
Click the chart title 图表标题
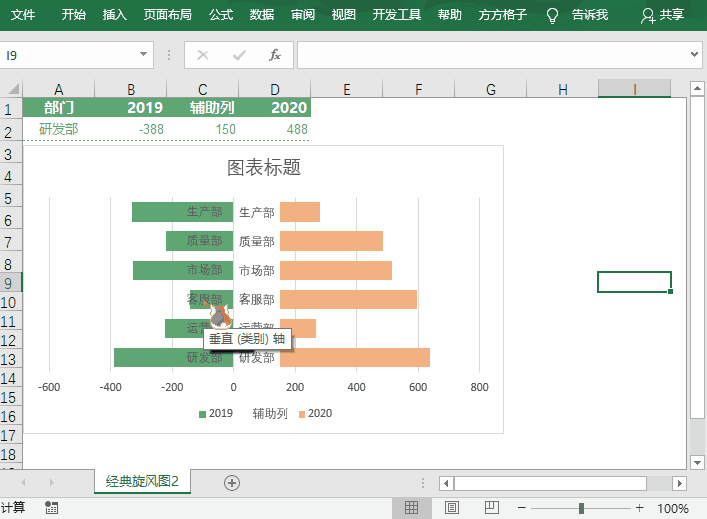pyautogui.click(x=264, y=167)
